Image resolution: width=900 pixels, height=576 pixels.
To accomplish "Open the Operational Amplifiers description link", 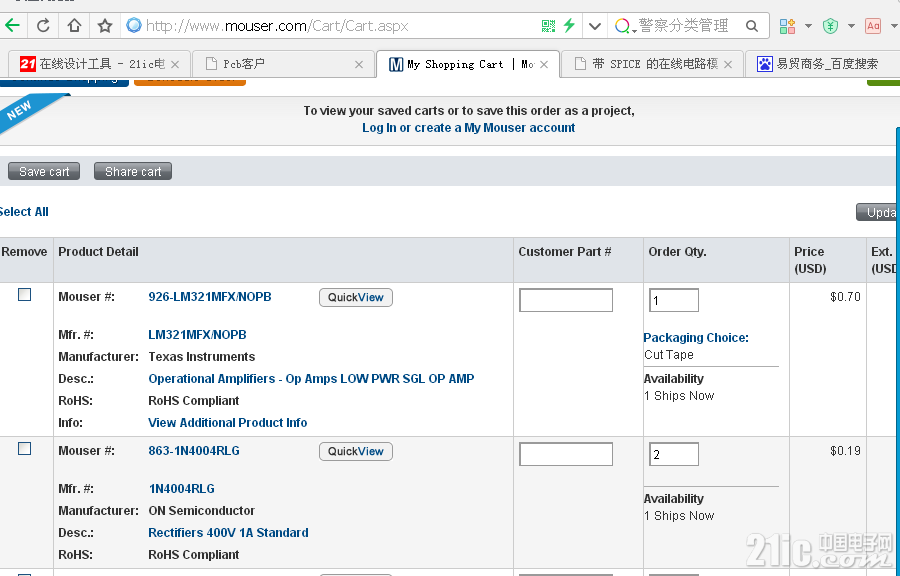I will [311, 379].
